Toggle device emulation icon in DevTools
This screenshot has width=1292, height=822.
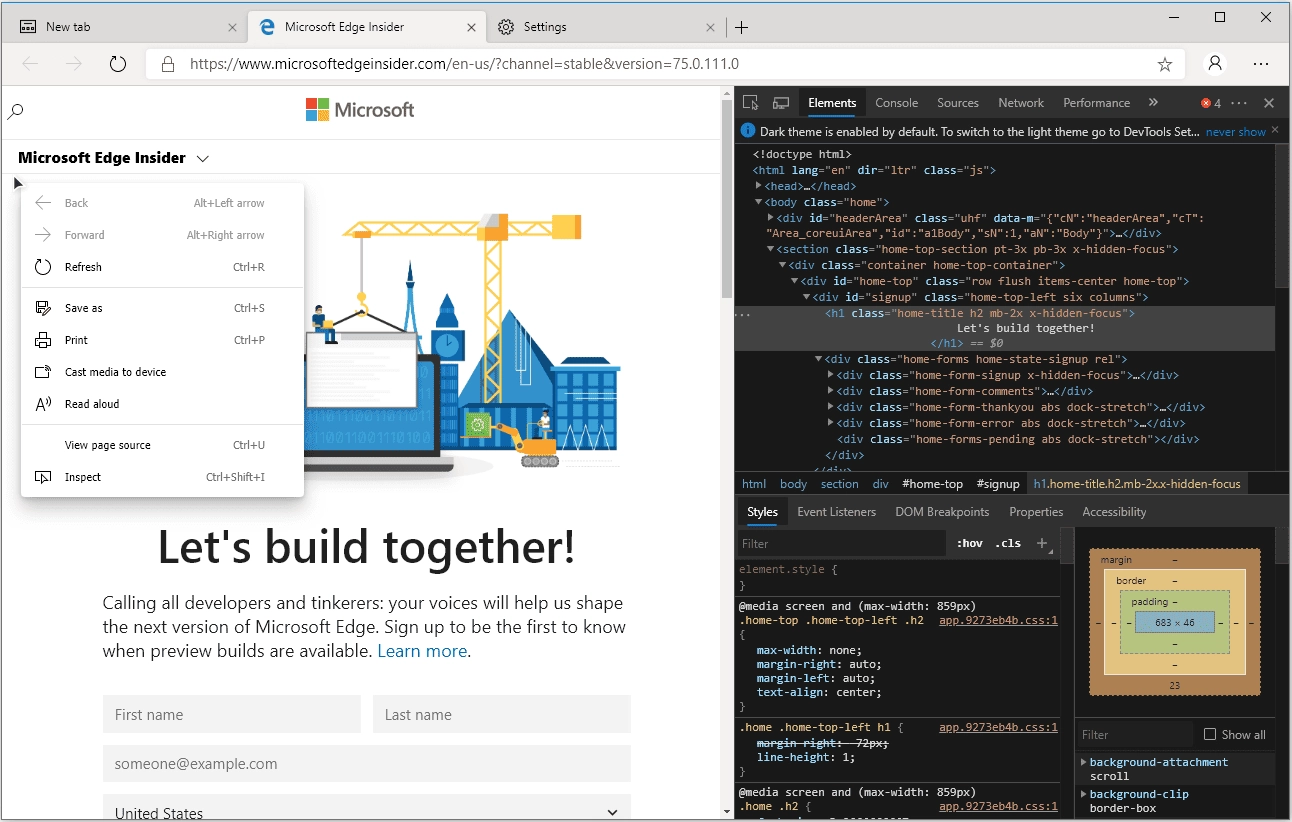coord(781,103)
